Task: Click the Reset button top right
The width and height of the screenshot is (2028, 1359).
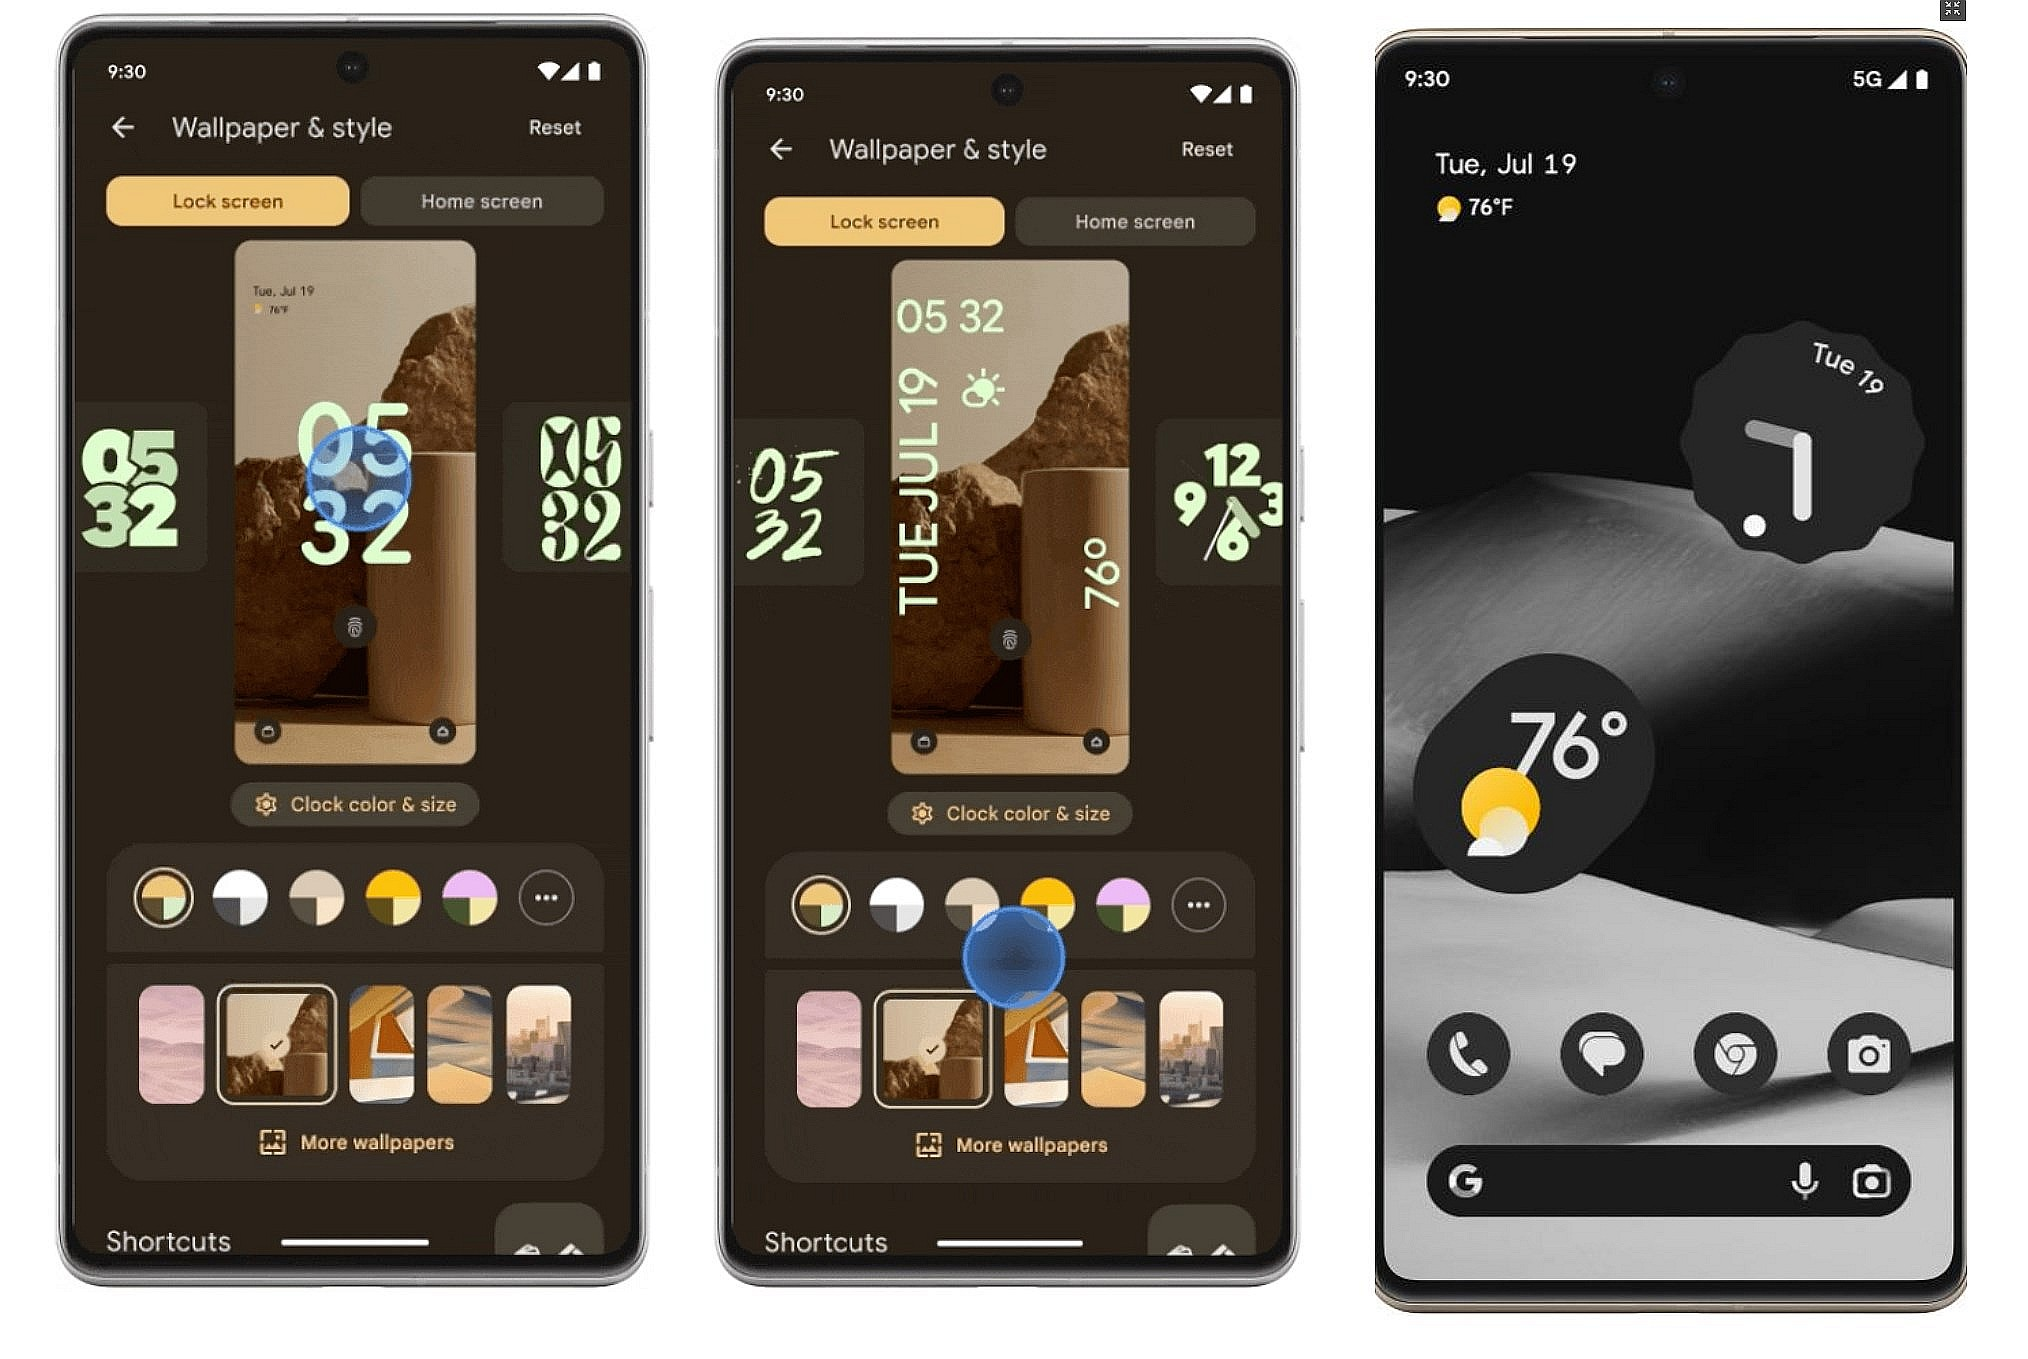Action: pyautogui.click(x=555, y=127)
